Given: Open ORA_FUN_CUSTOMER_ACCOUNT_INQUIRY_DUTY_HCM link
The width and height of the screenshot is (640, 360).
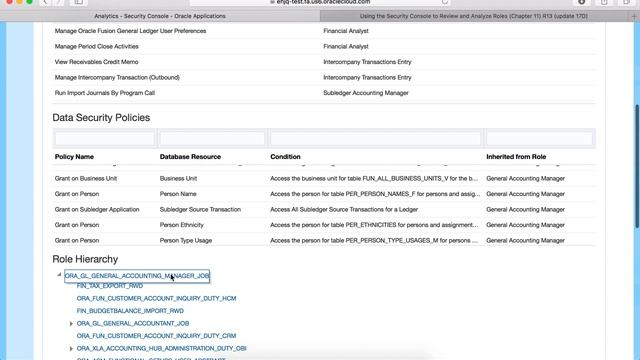Looking at the screenshot, I should click(156, 298).
